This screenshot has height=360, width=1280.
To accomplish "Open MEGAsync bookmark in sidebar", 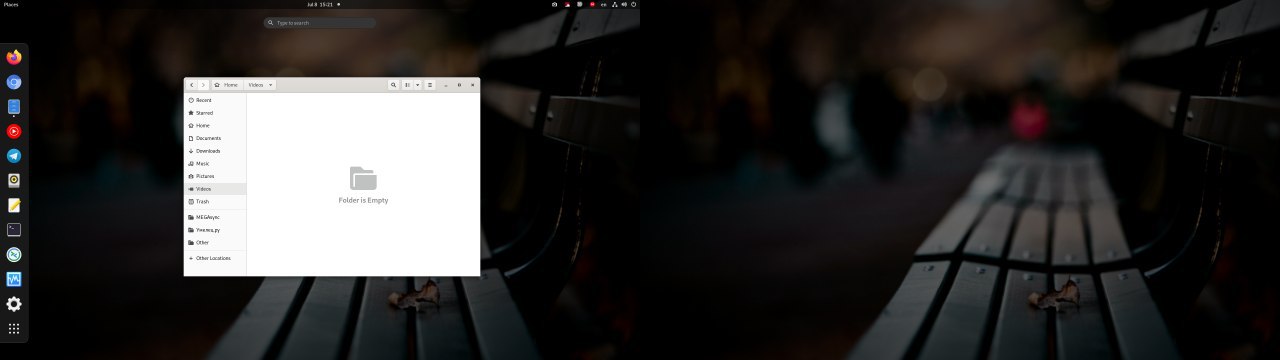I will pos(215,217).
